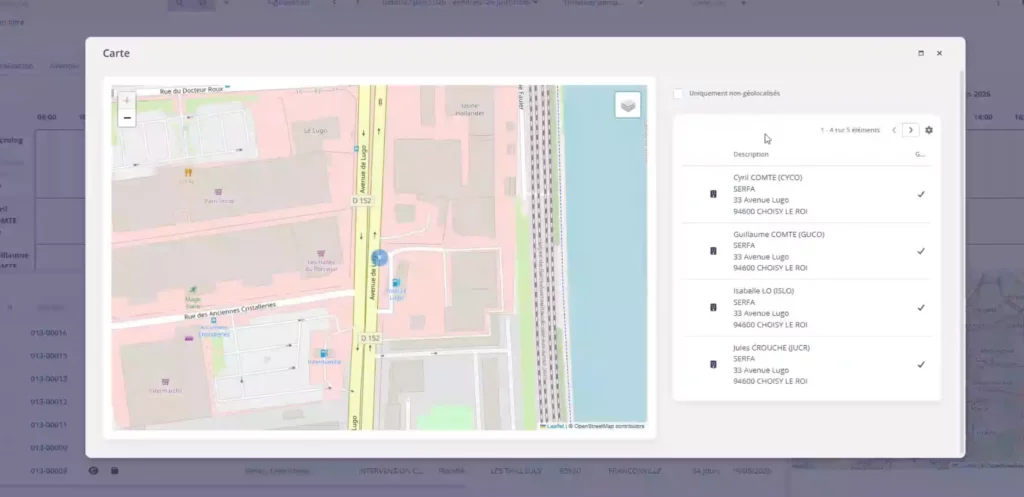Image resolution: width=1024 pixels, height=497 pixels.
Task: Click building icon for Isabelle LO
Action: [713, 308]
